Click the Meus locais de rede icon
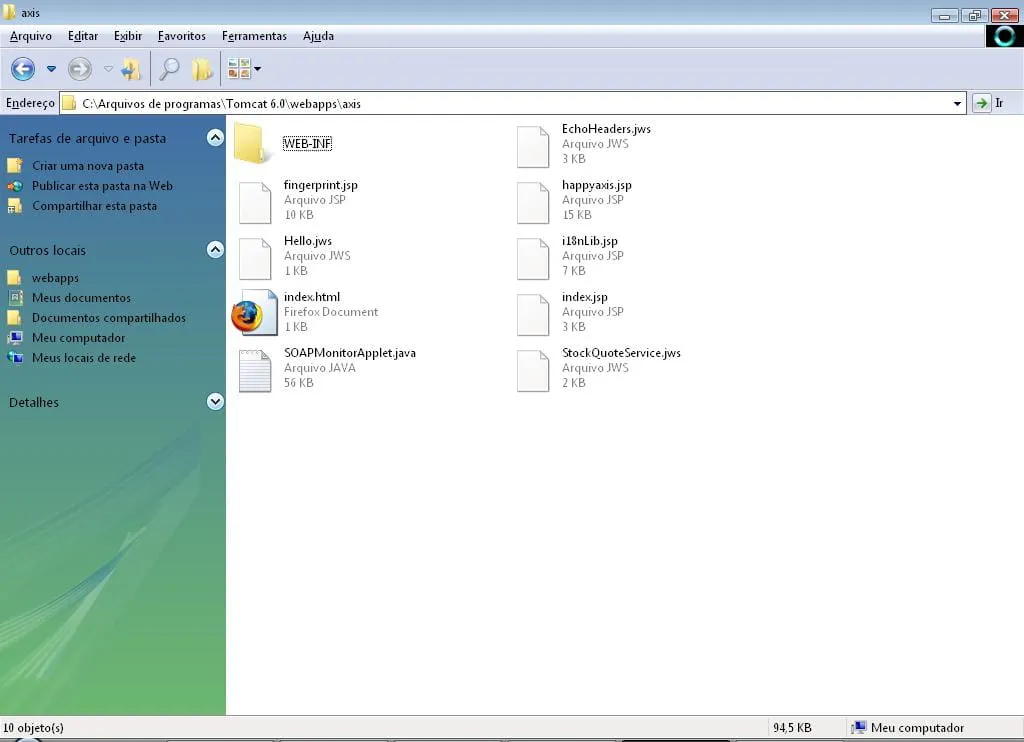Image resolution: width=1024 pixels, height=742 pixels. (14, 357)
